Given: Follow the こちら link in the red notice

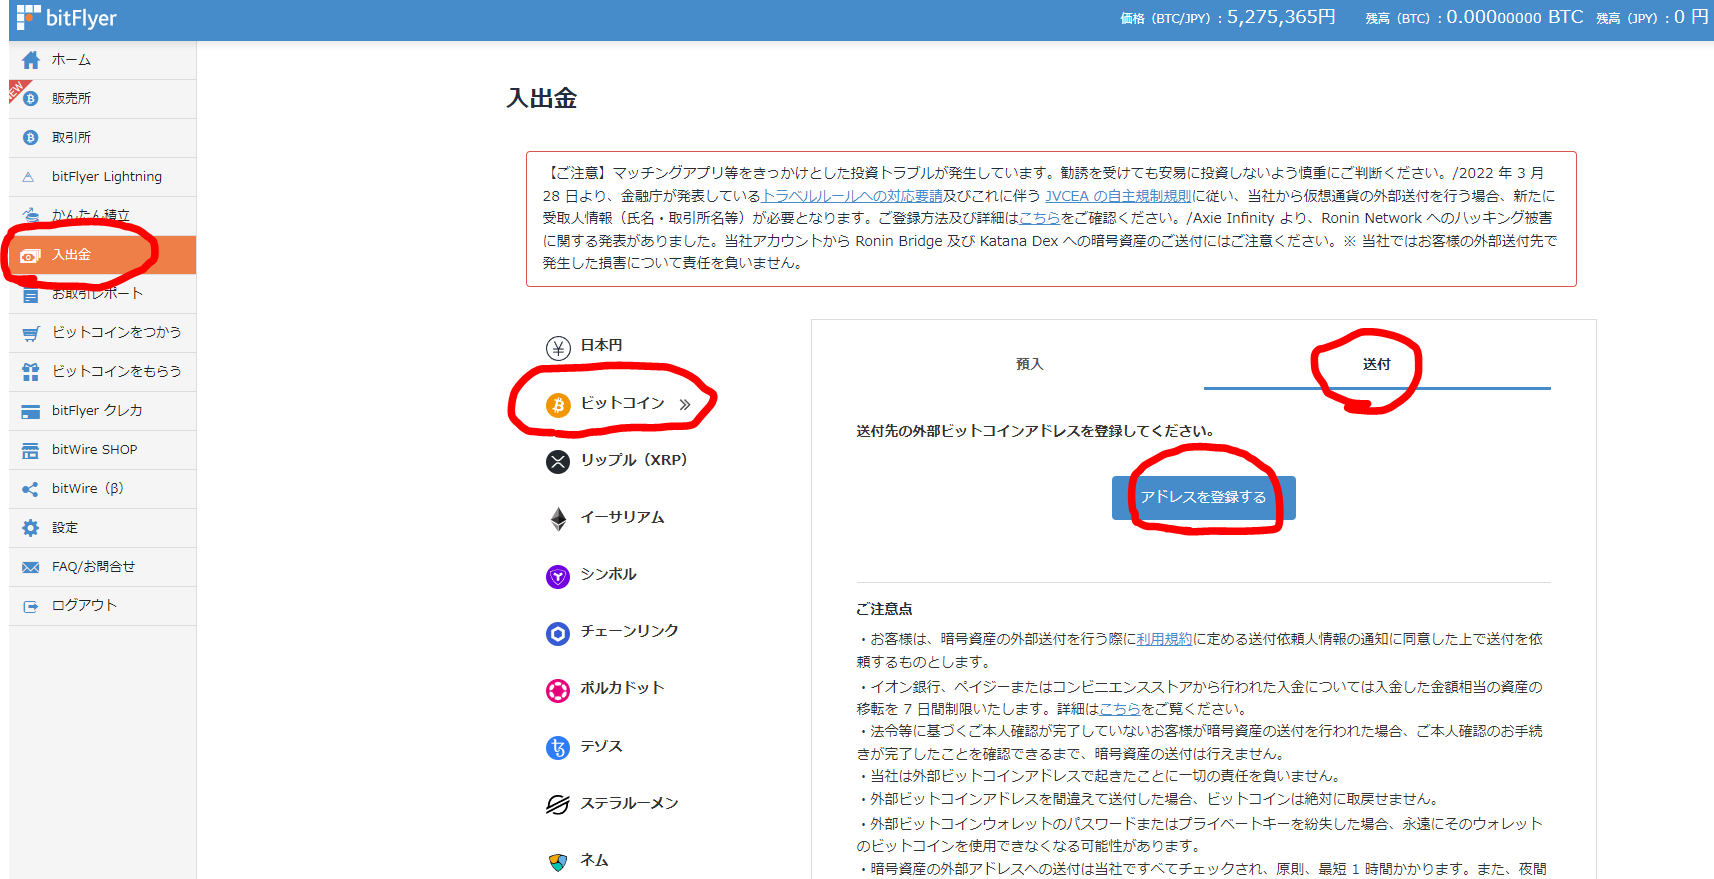Looking at the screenshot, I should click(x=1039, y=218).
